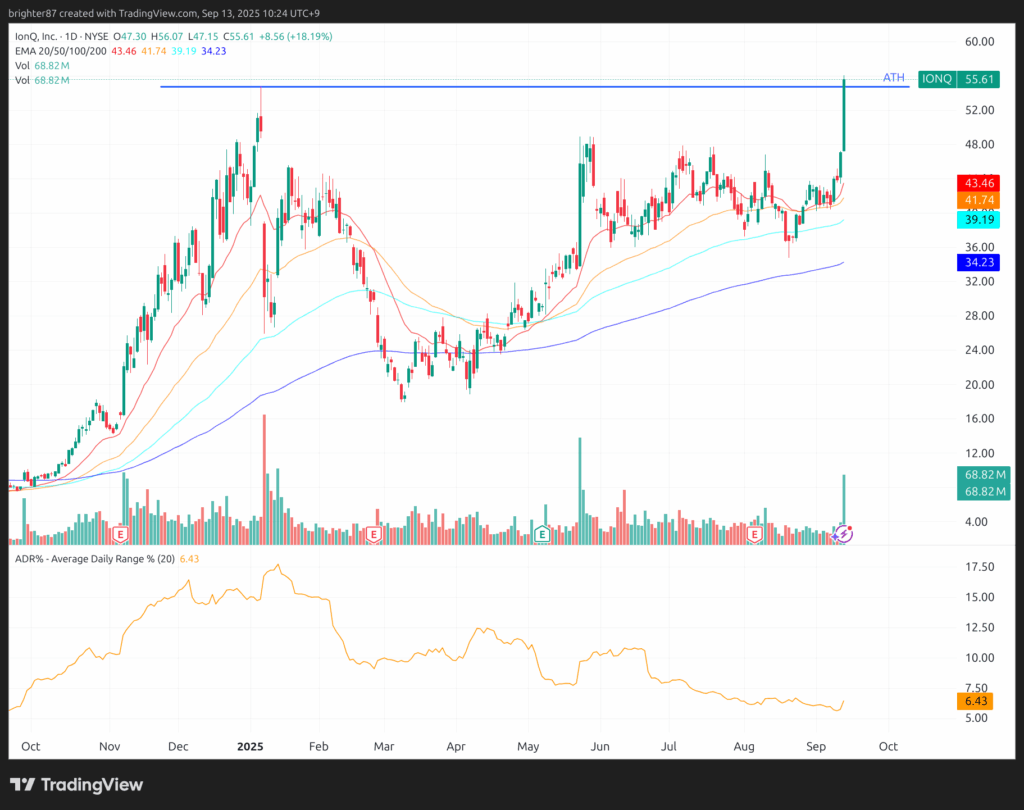Click the 48.00 price axis label
1024x810 pixels.
pos(980,144)
